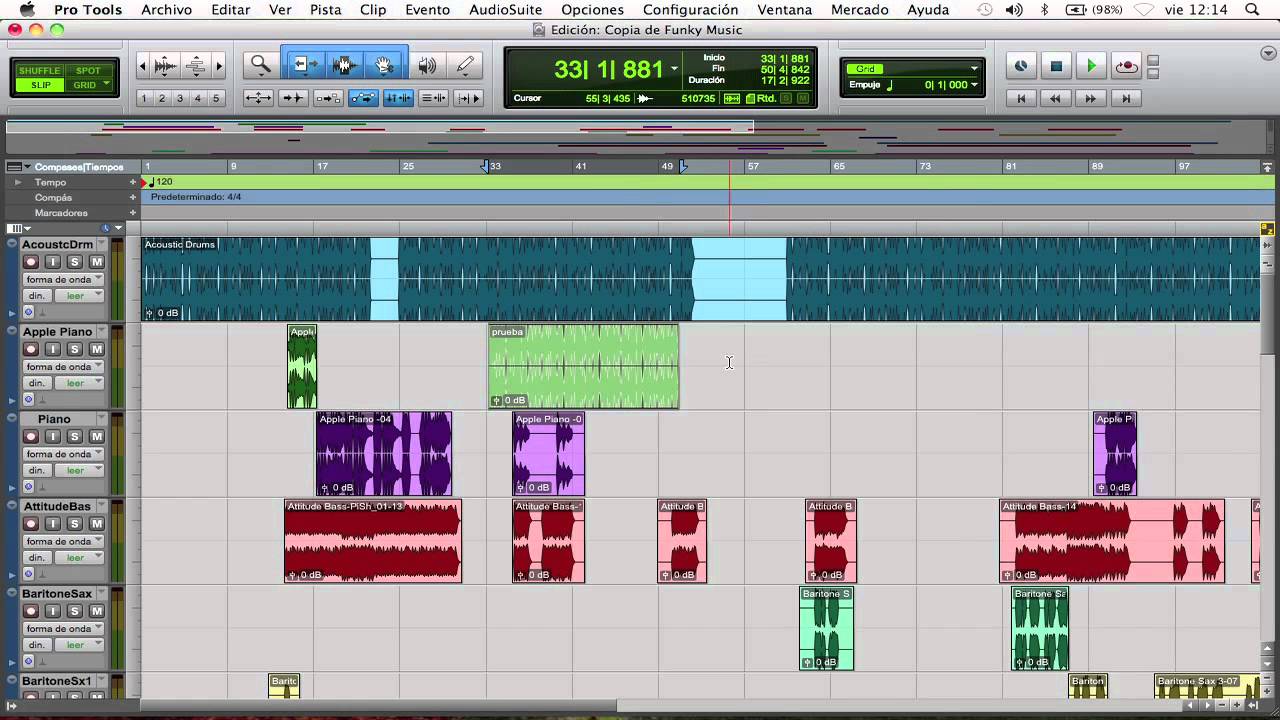Click the Fast Forward button
The width and height of the screenshot is (1280, 720).
pos(1091,98)
